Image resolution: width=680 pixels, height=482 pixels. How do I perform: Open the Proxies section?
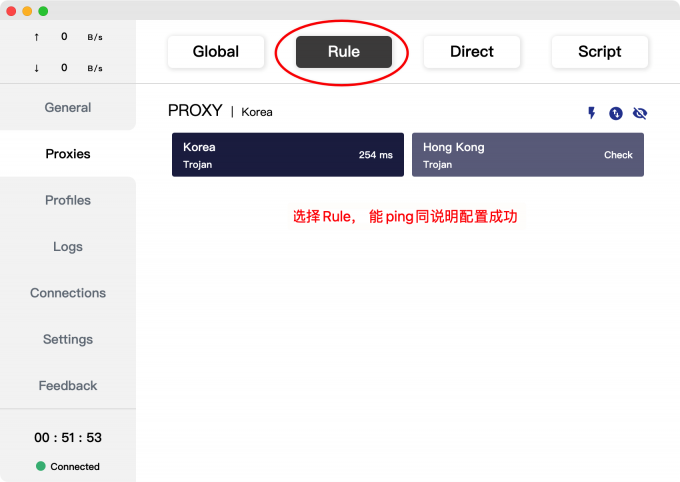(x=68, y=154)
